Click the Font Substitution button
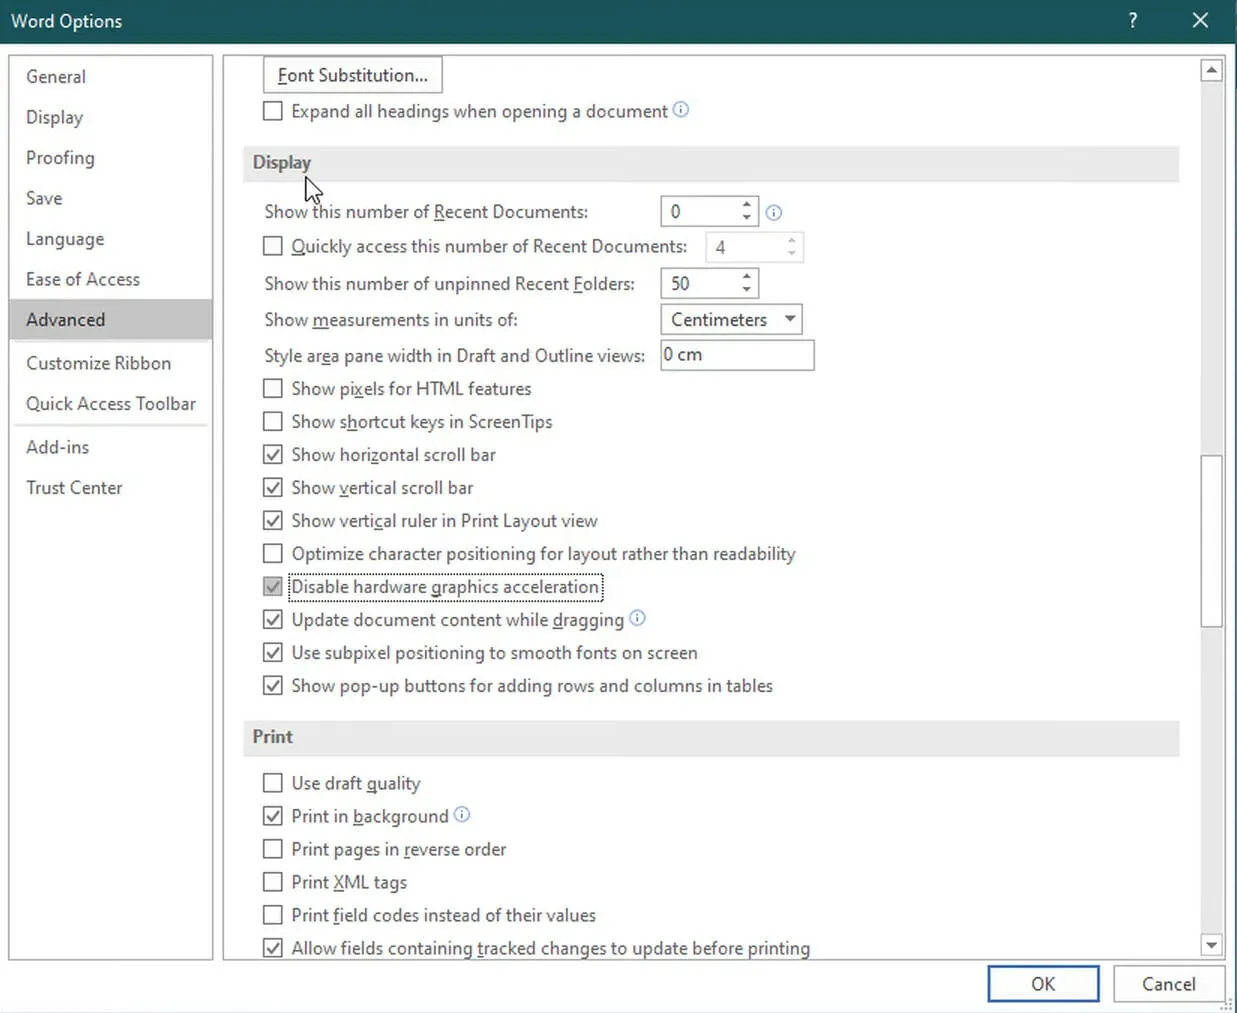This screenshot has width=1237, height=1013. (352, 75)
